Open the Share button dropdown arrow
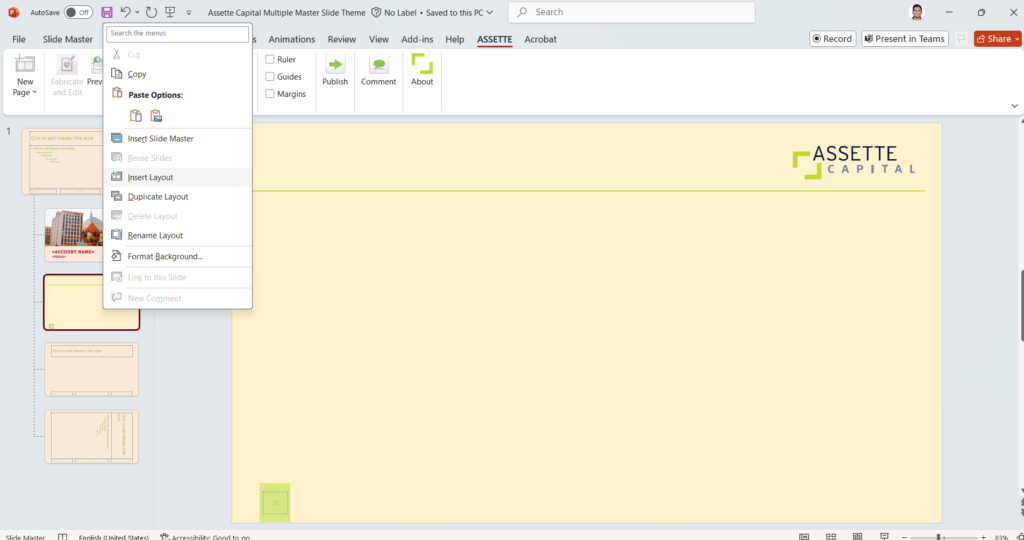 tap(1017, 39)
